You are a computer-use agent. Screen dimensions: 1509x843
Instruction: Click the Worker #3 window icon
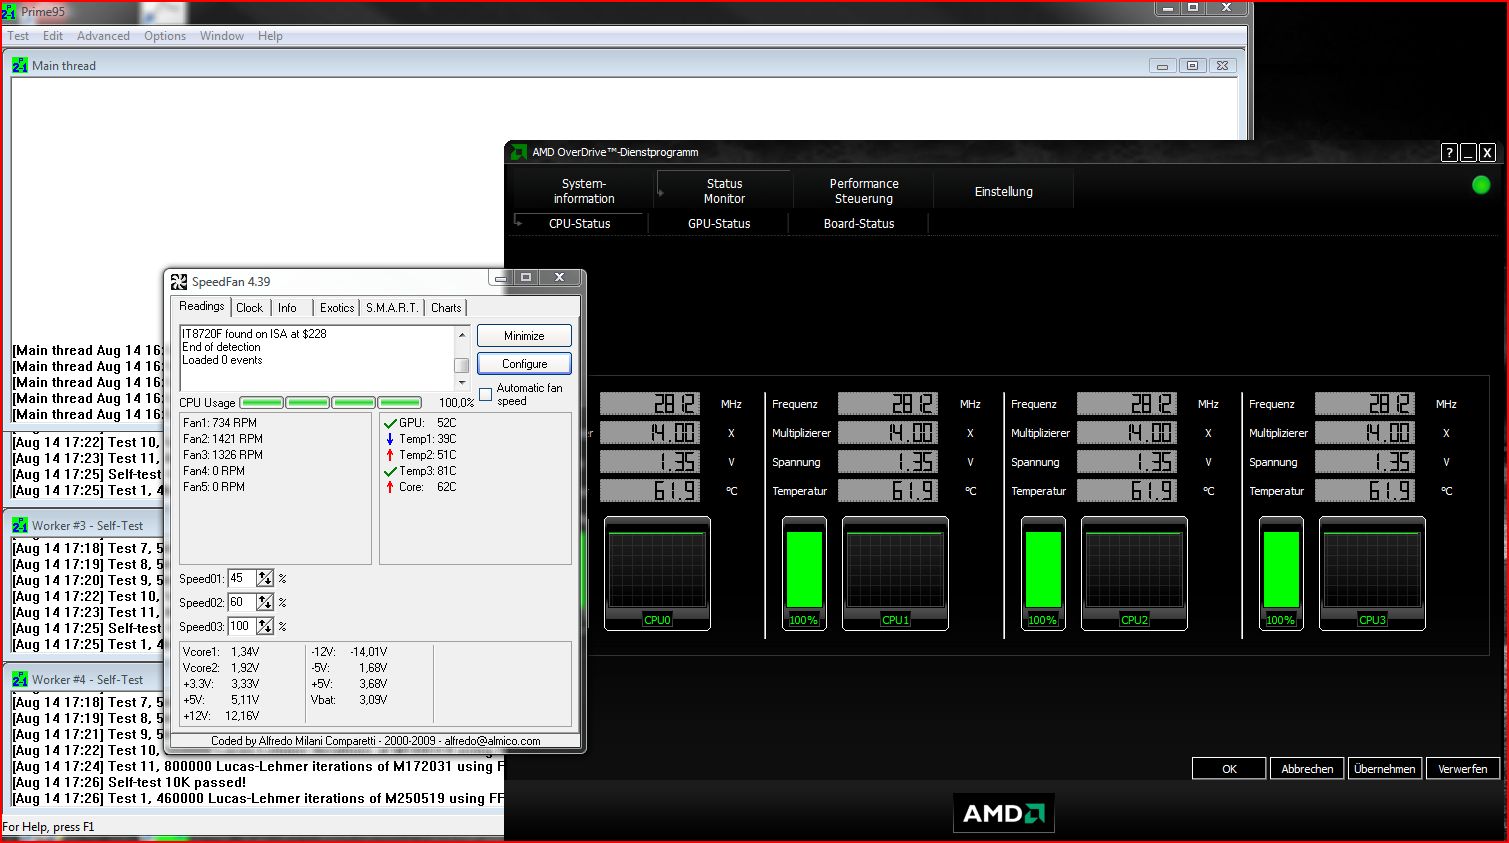(20, 526)
